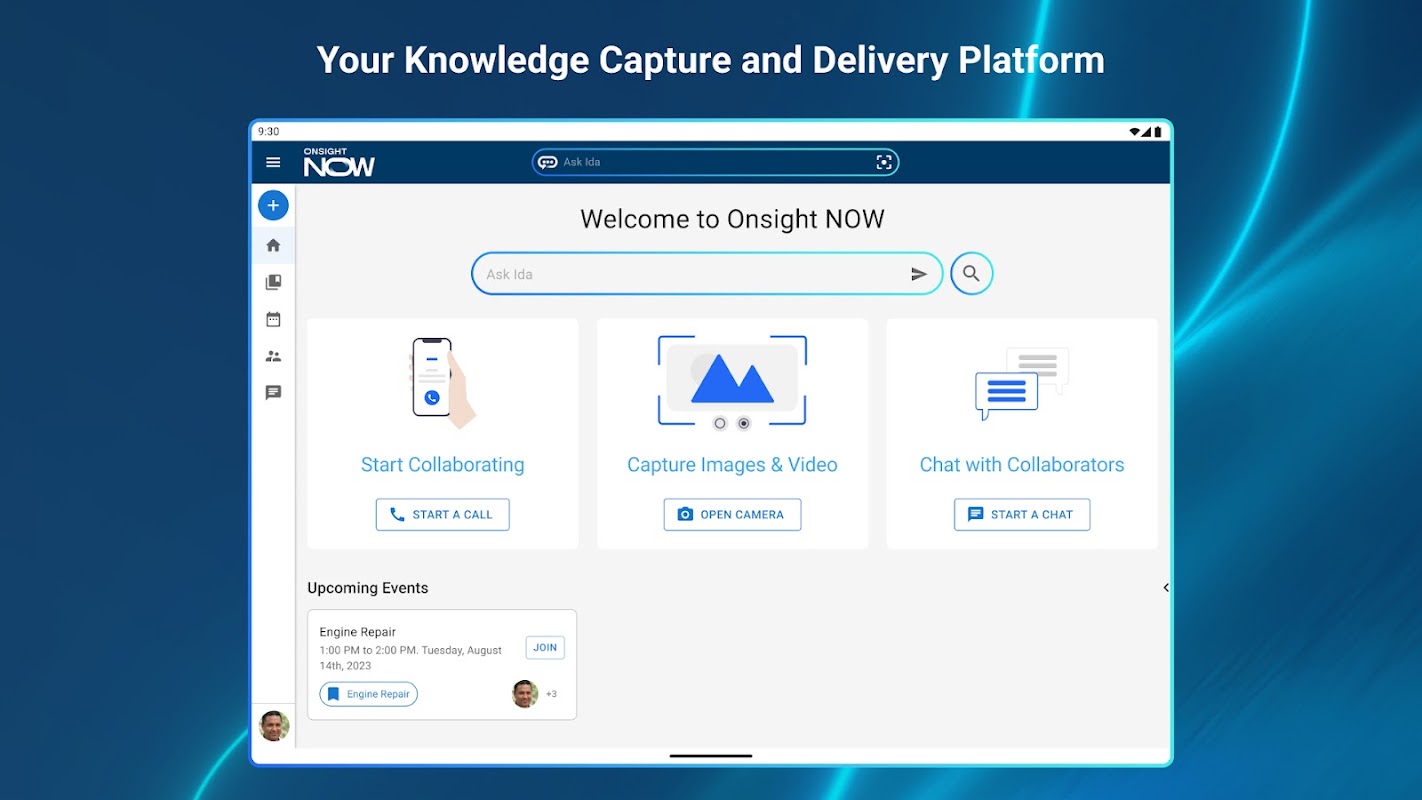Click the Chat with Collaborators heading
Image resolution: width=1422 pixels, height=800 pixels.
(x=1022, y=465)
